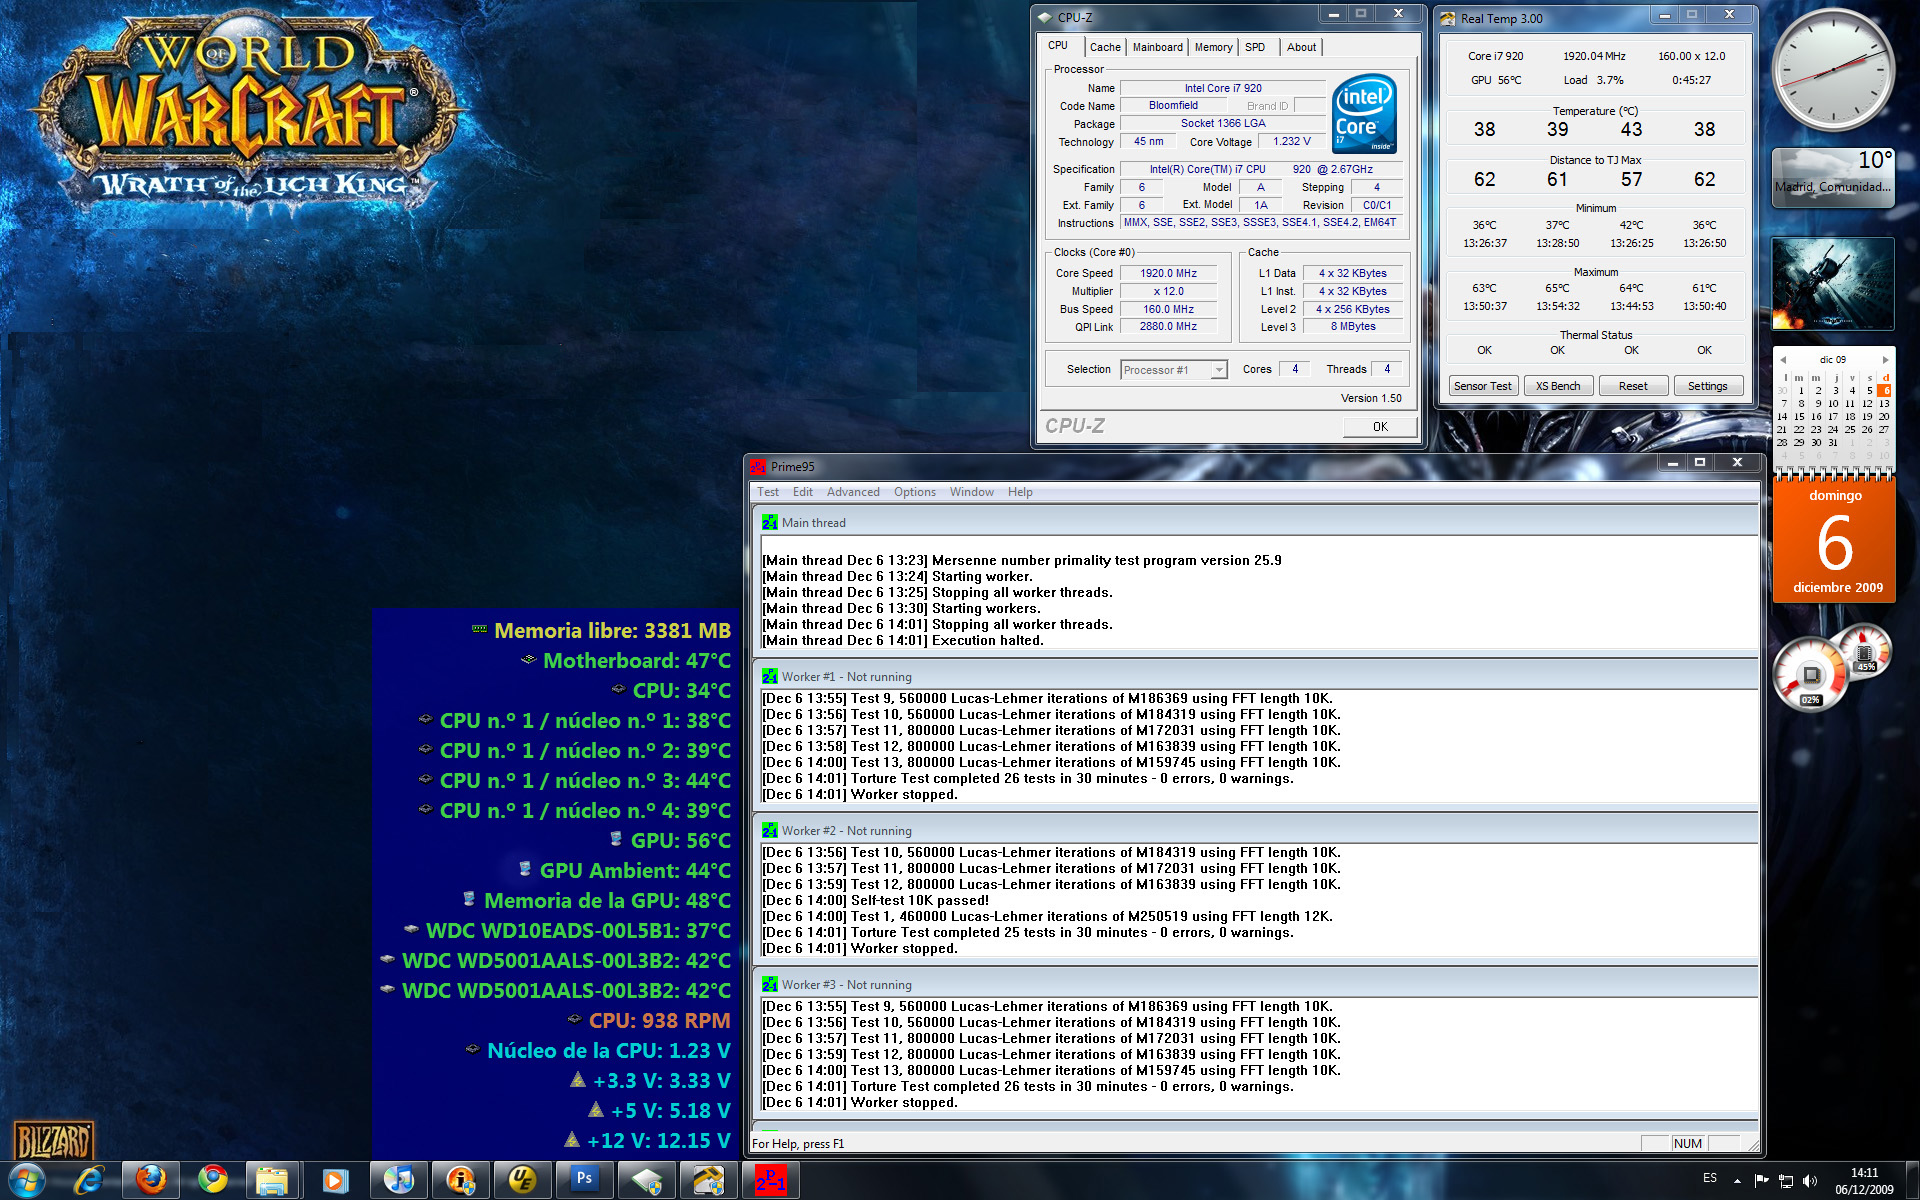Open Windows Explorer folder icon in taskbar
The height and width of the screenshot is (1200, 1920).
click(273, 1180)
